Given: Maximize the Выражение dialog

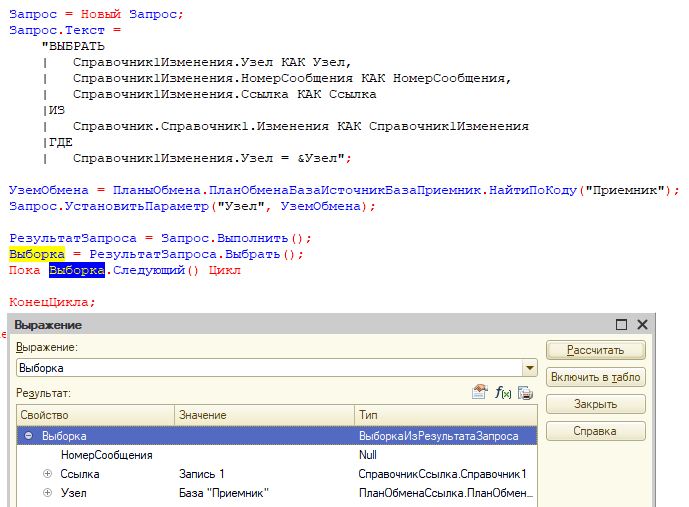Looking at the screenshot, I should (x=621, y=325).
